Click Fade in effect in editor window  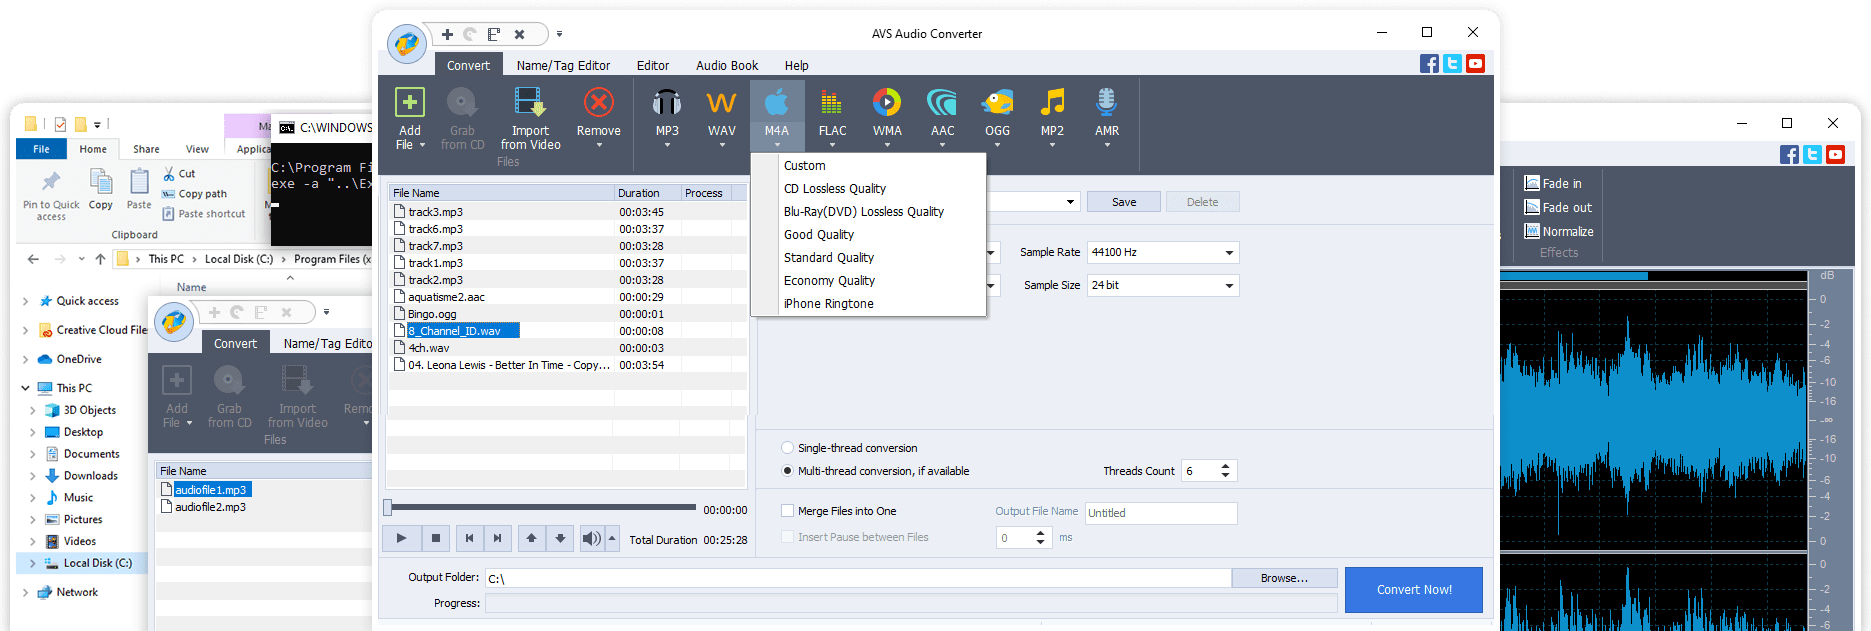1553,183
